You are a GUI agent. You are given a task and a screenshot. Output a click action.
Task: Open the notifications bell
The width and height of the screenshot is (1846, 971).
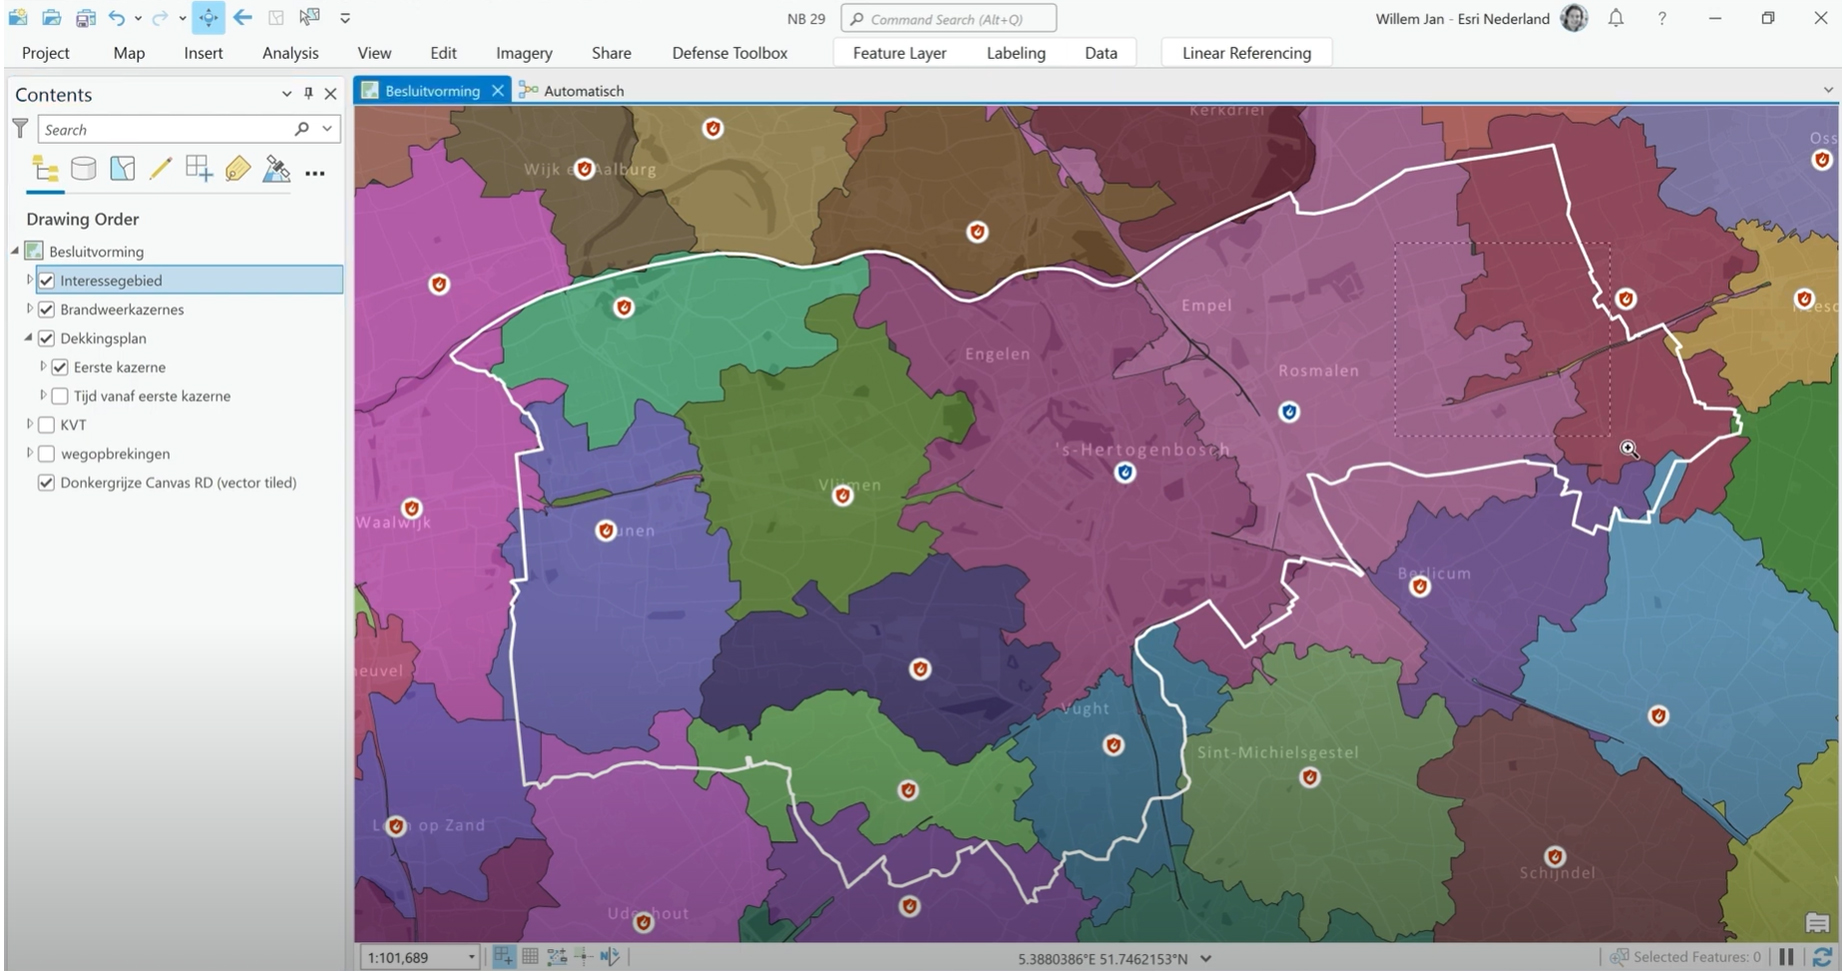click(x=1616, y=18)
